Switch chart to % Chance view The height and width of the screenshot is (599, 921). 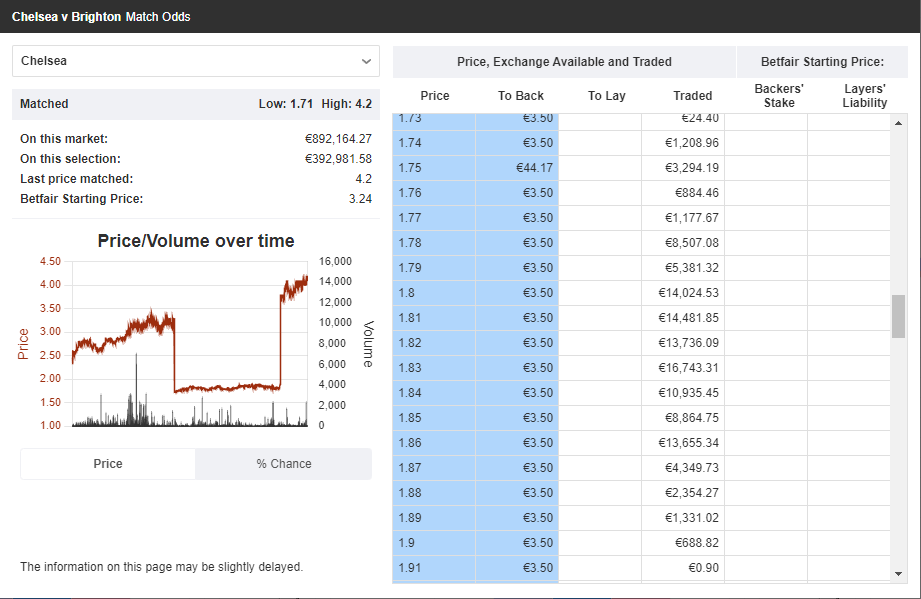[x=284, y=464]
